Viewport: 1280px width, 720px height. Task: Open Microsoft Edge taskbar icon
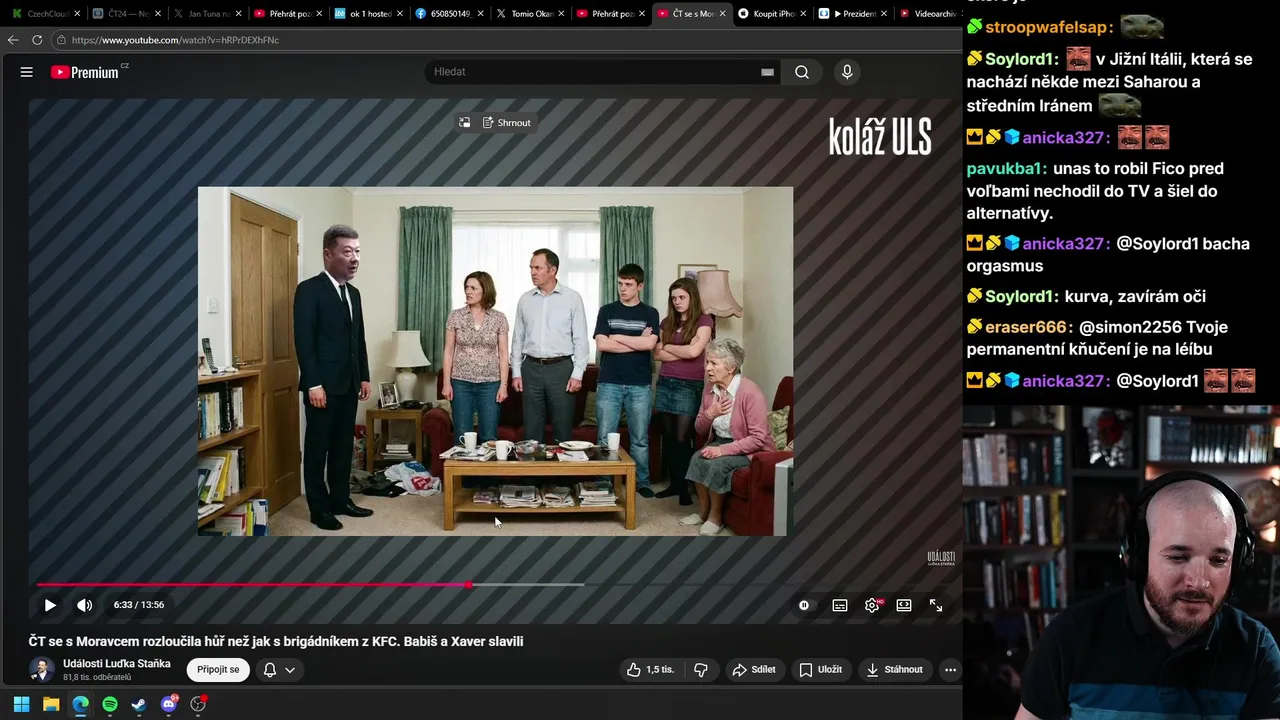(80, 704)
